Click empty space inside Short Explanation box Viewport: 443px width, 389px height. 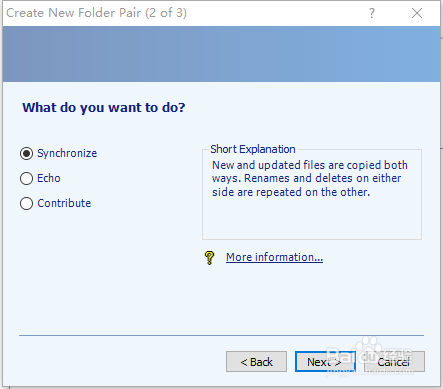(312, 219)
